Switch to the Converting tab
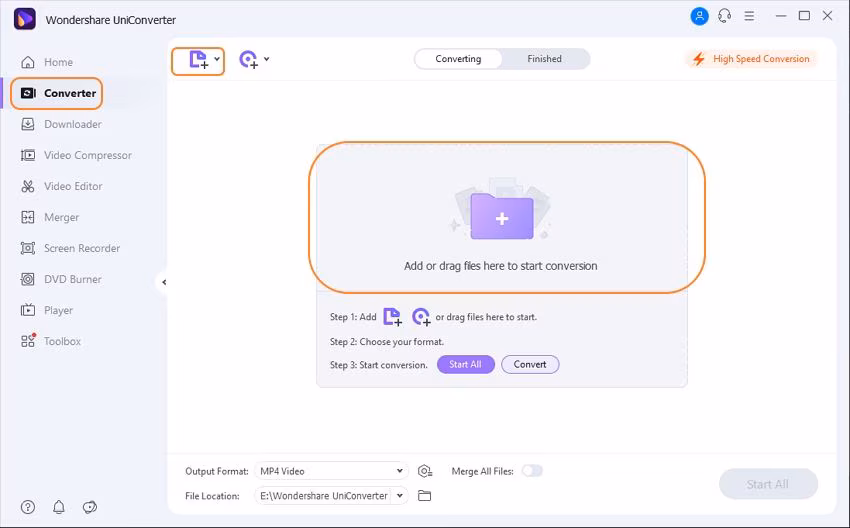Image resolution: width=850 pixels, height=528 pixels. (458, 59)
